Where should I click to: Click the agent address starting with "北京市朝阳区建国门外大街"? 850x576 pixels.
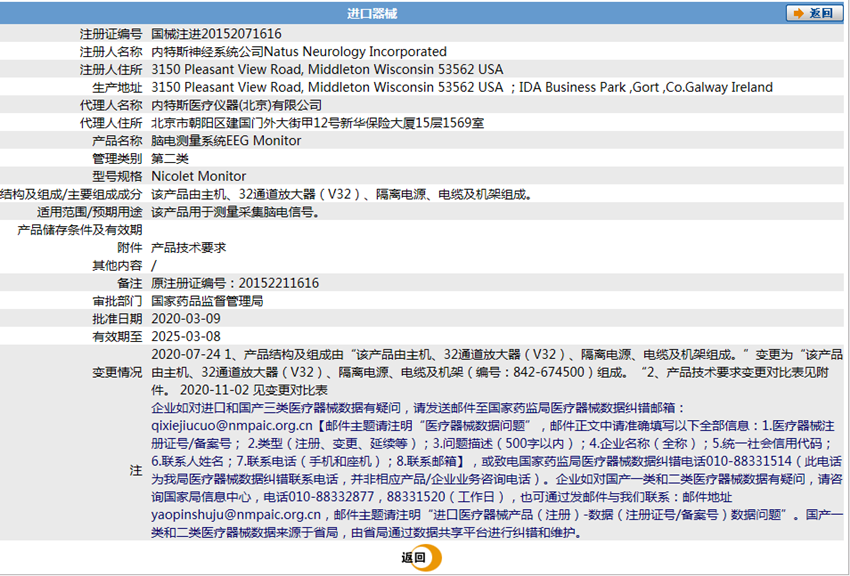click(318, 123)
